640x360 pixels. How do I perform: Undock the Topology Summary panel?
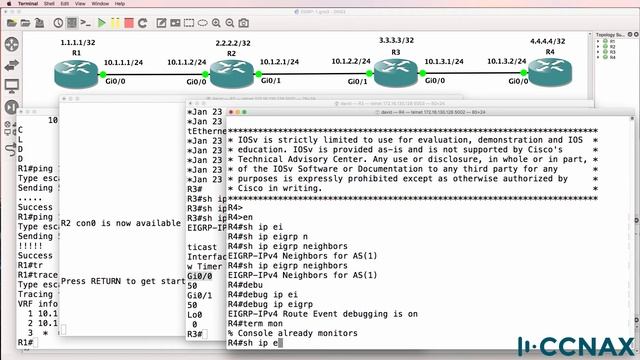pos(630,35)
